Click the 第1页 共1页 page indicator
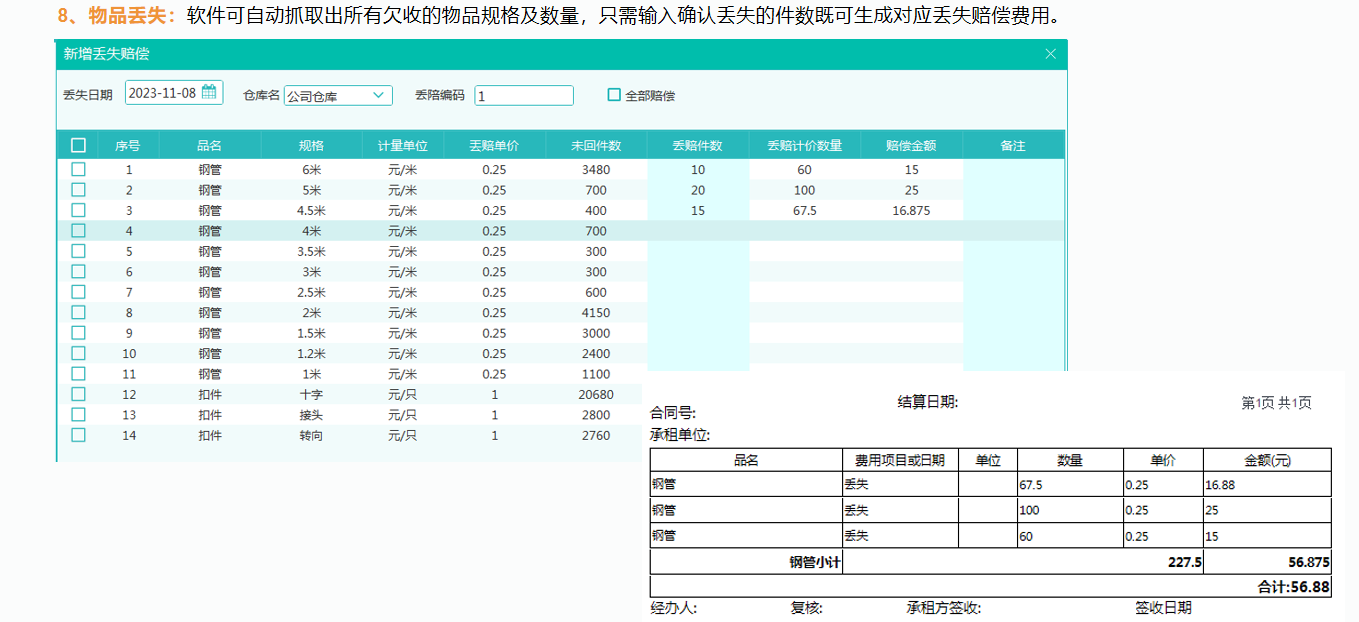1359x622 pixels. click(x=1276, y=403)
